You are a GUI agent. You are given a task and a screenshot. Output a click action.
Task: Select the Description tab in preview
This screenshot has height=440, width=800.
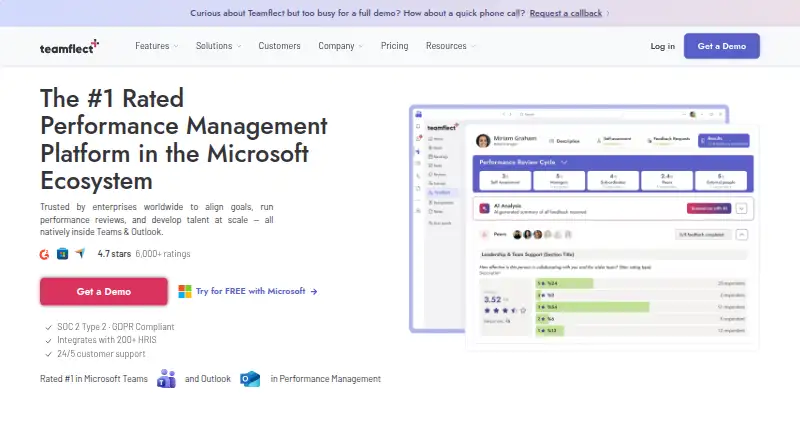[564, 141]
